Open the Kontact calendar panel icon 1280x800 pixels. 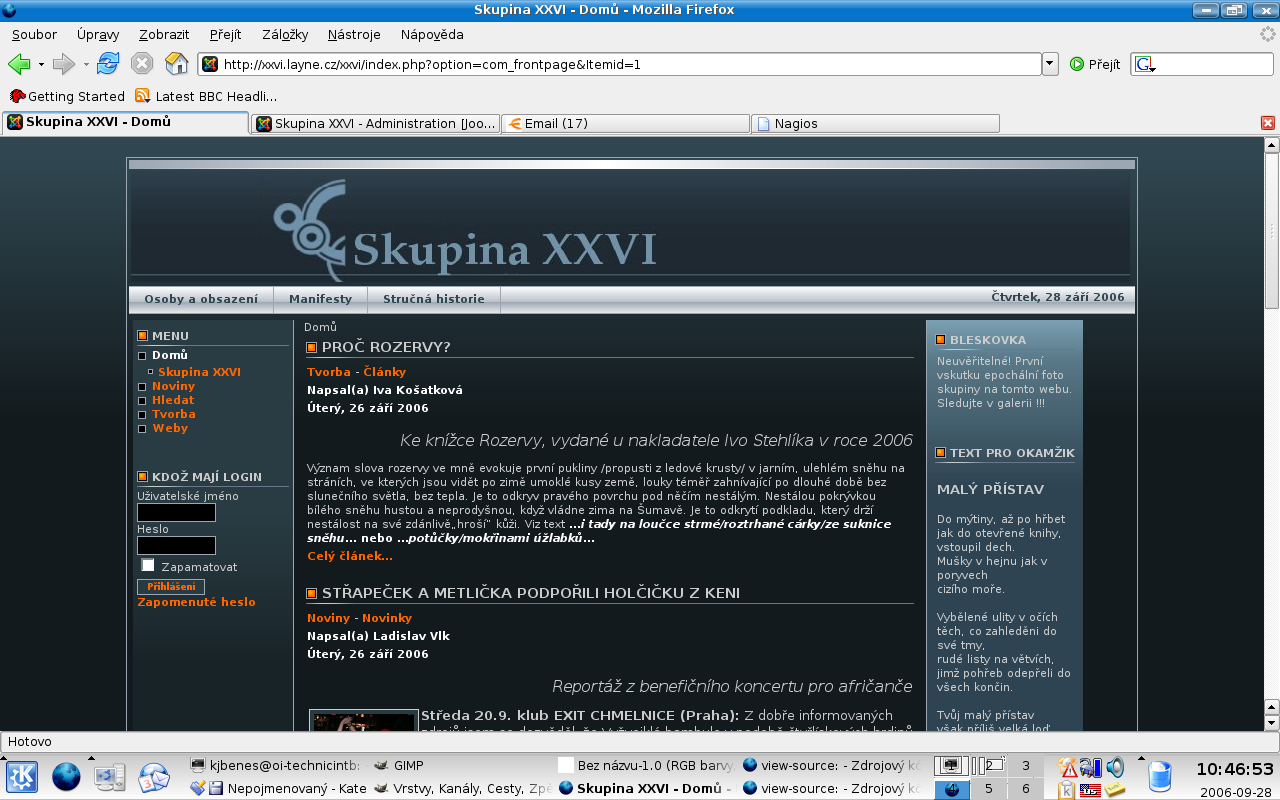153,776
